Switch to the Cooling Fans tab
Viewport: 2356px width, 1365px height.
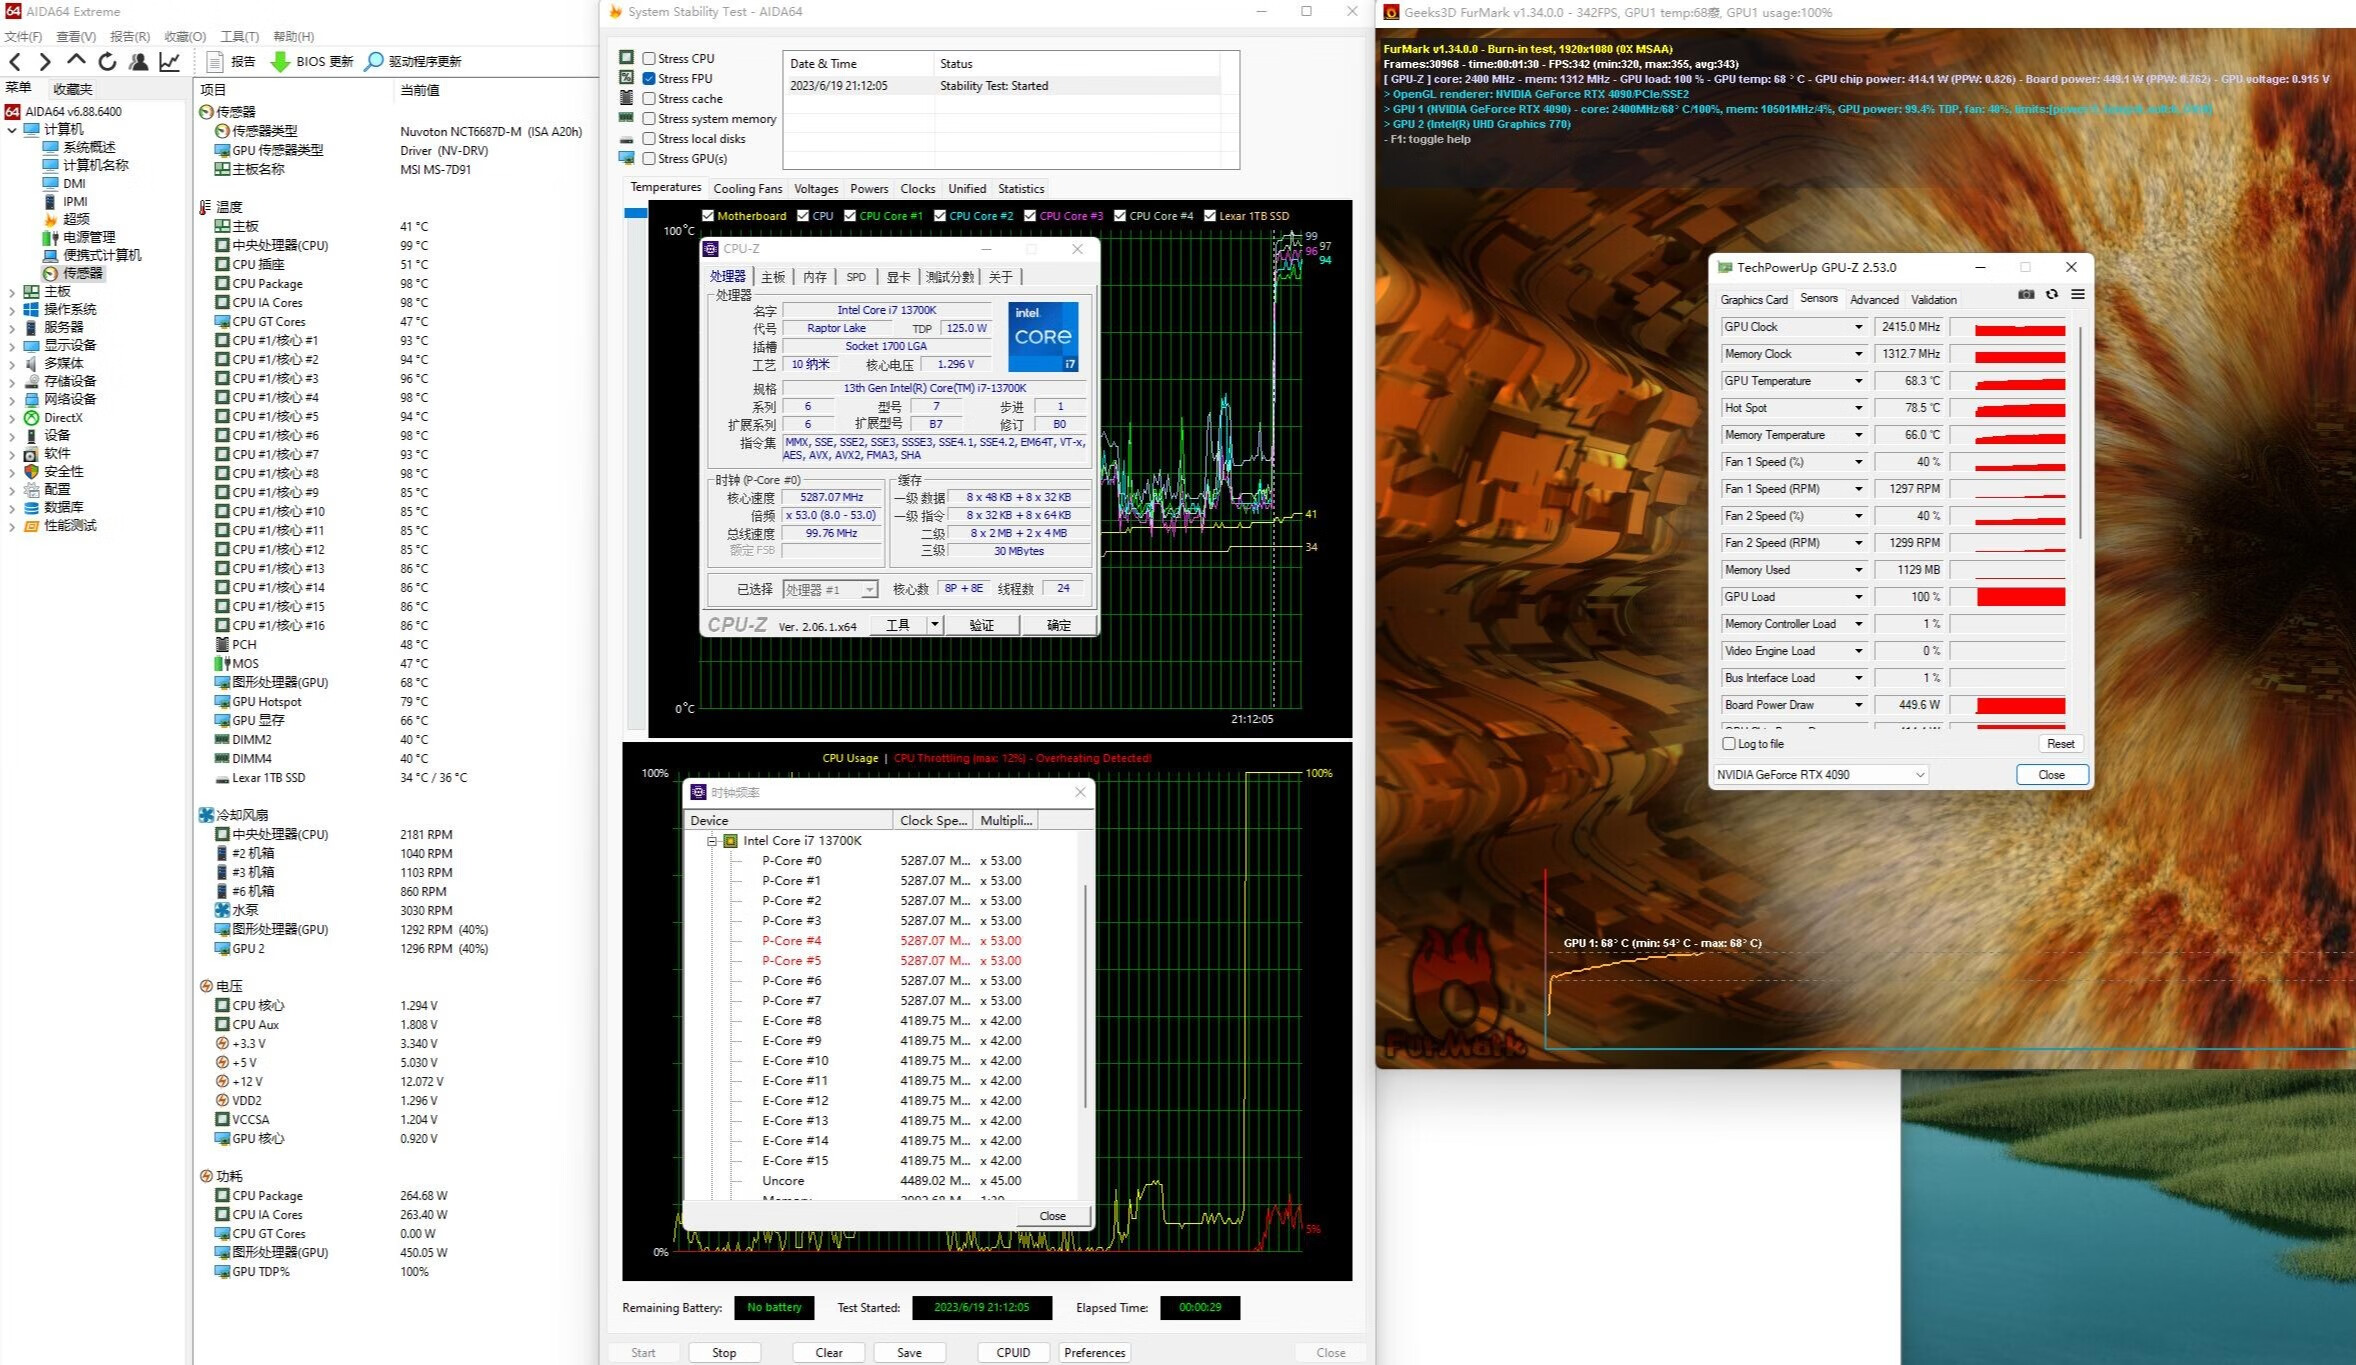pyautogui.click(x=747, y=189)
